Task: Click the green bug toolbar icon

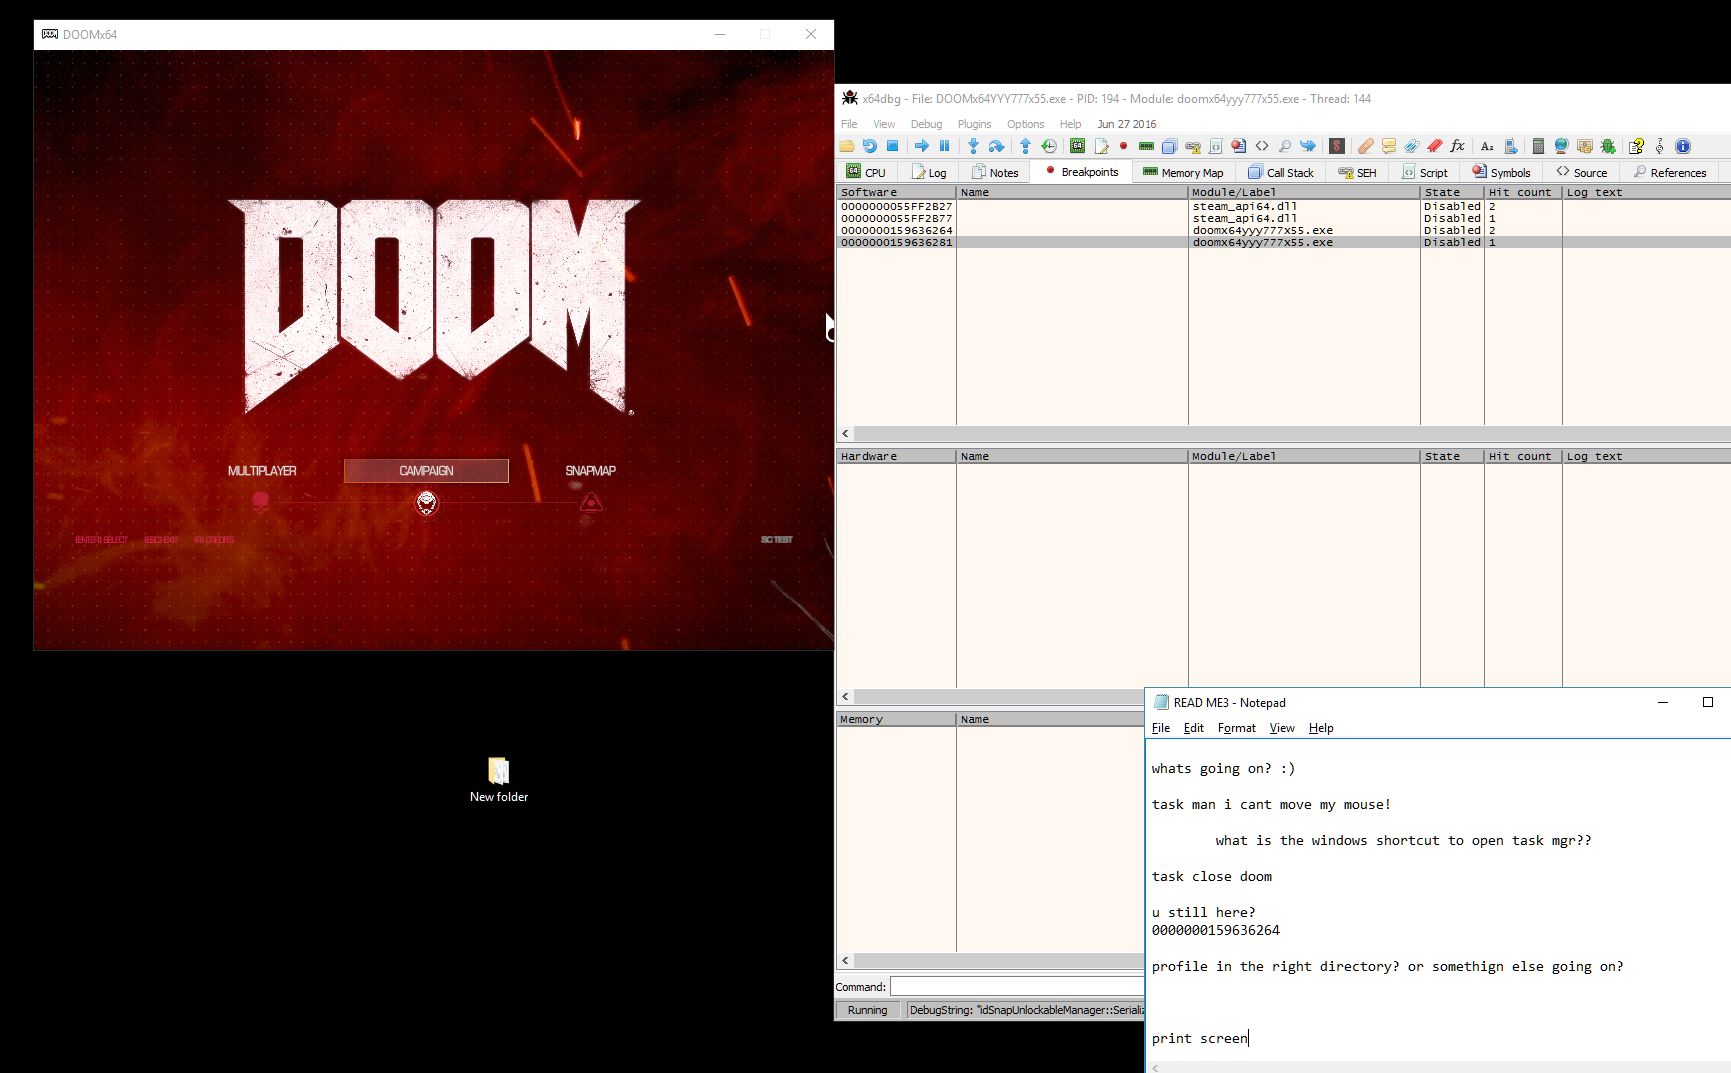Action: (1608, 146)
